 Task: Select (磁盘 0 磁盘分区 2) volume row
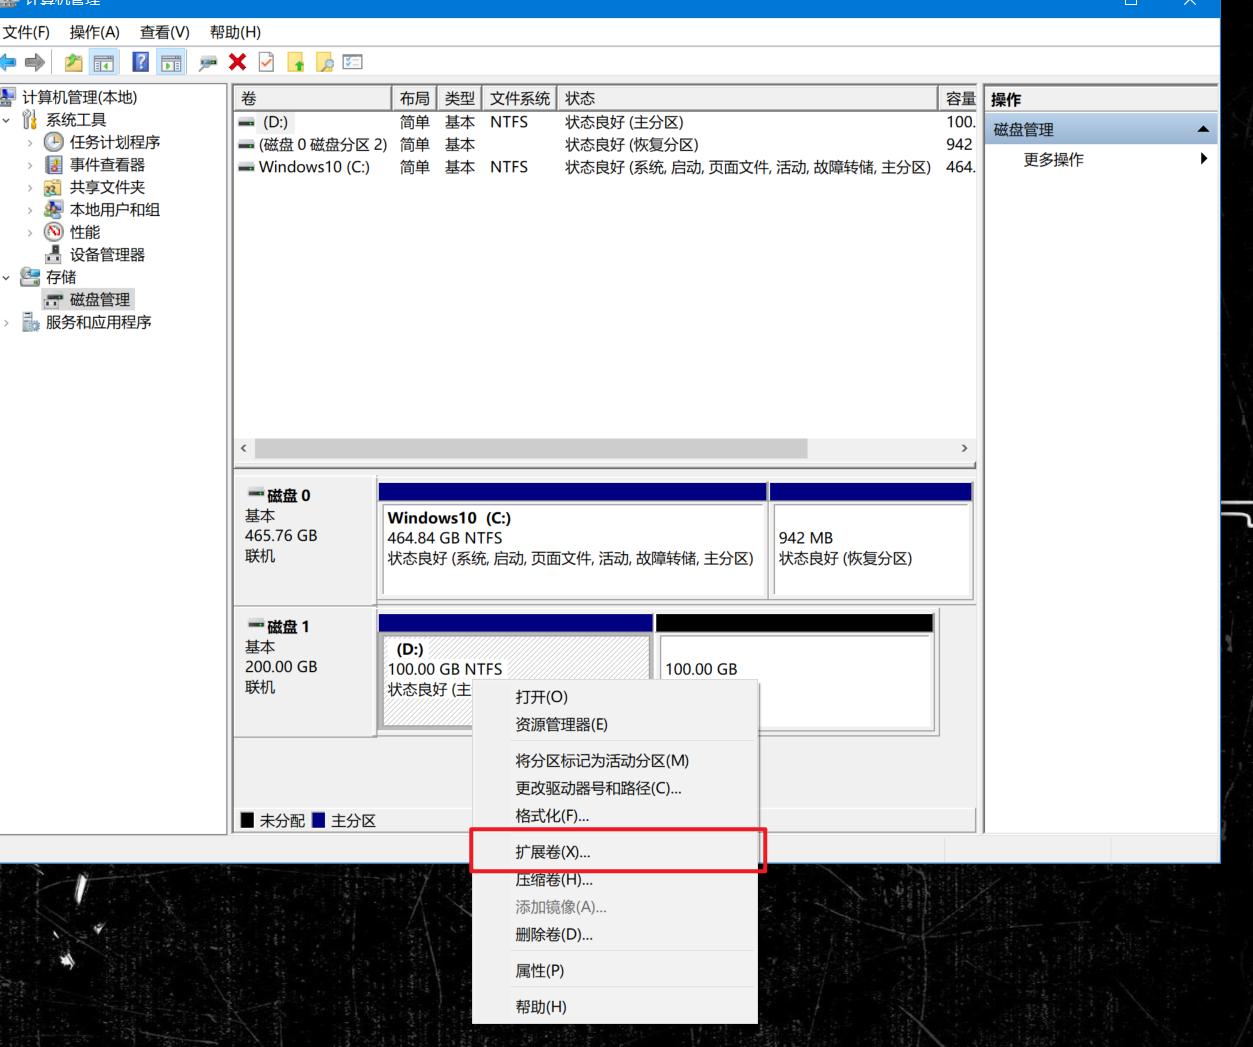(x=605, y=145)
